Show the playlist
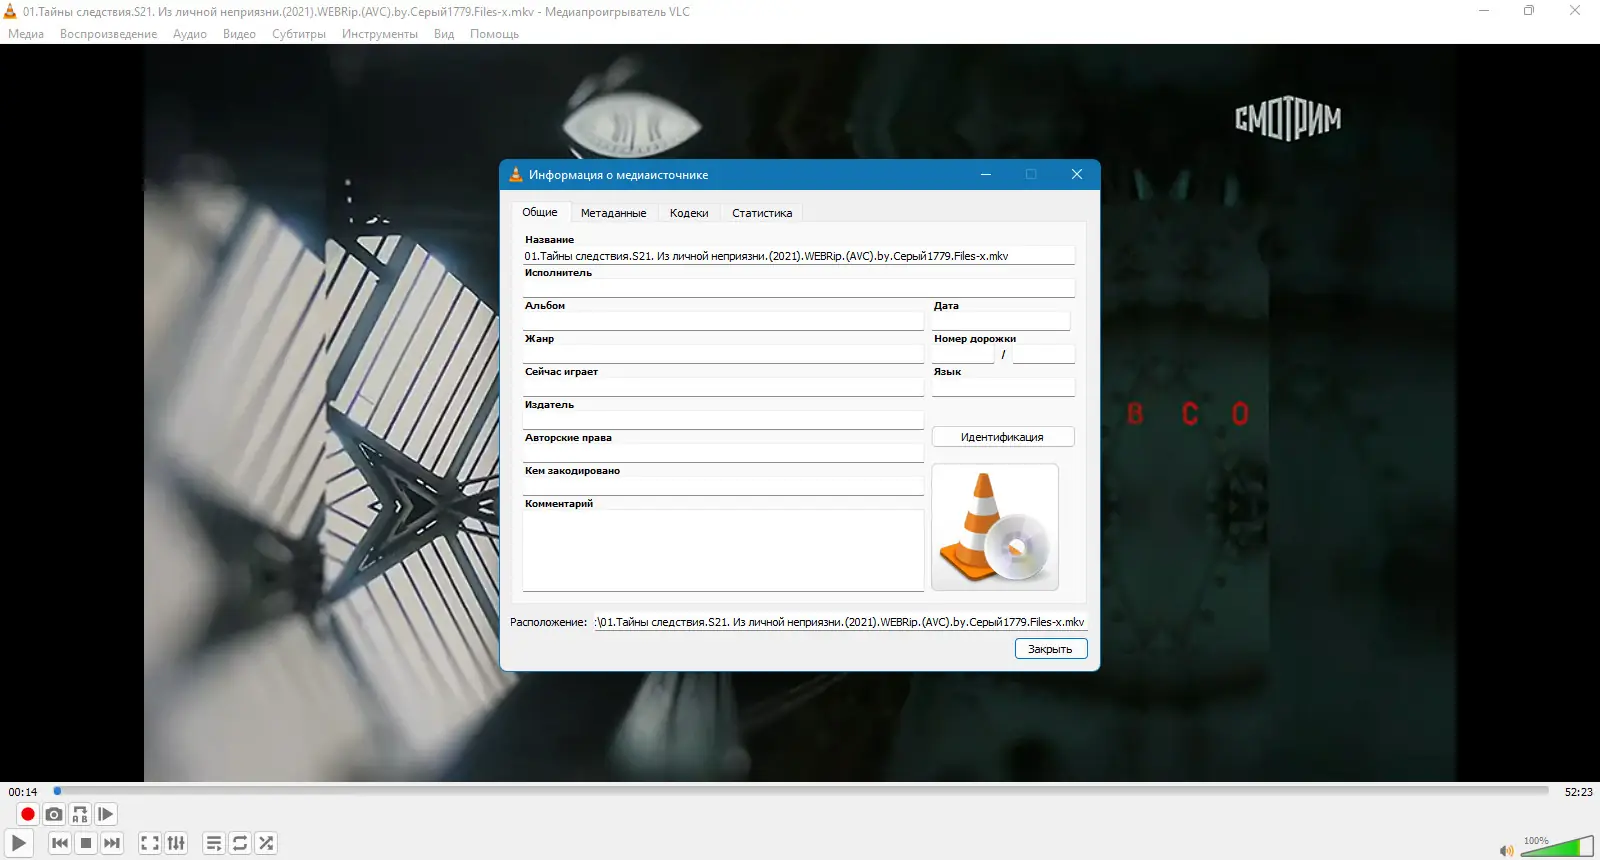The width and height of the screenshot is (1600, 860). click(x=214, y=843)
